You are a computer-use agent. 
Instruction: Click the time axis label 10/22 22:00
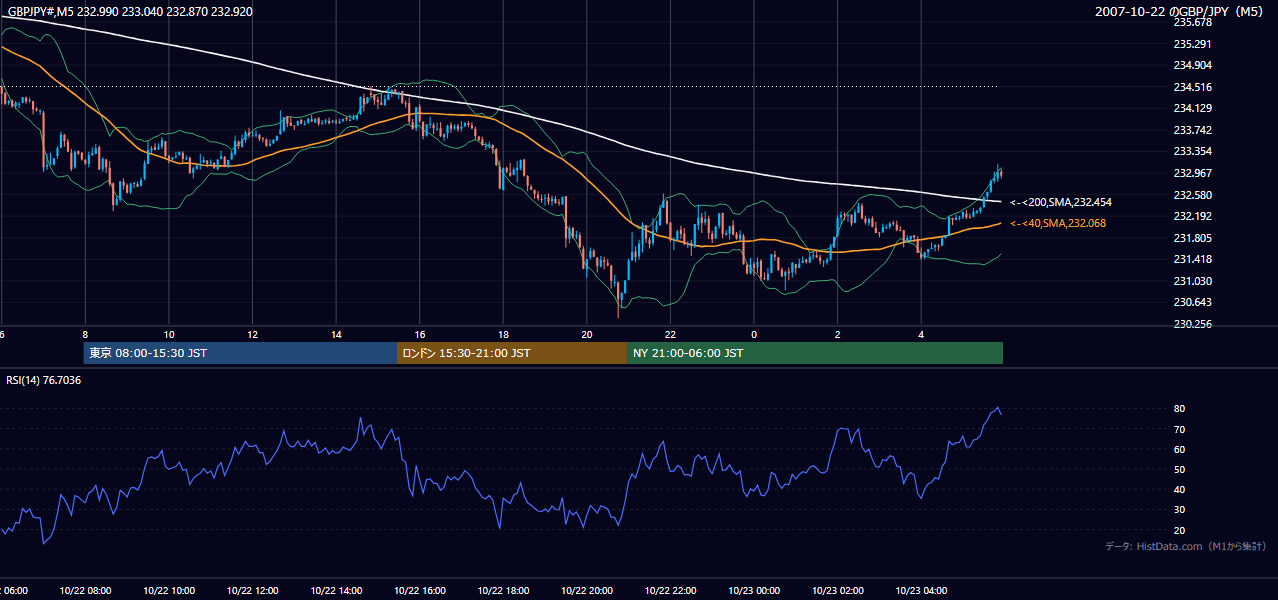671,591
